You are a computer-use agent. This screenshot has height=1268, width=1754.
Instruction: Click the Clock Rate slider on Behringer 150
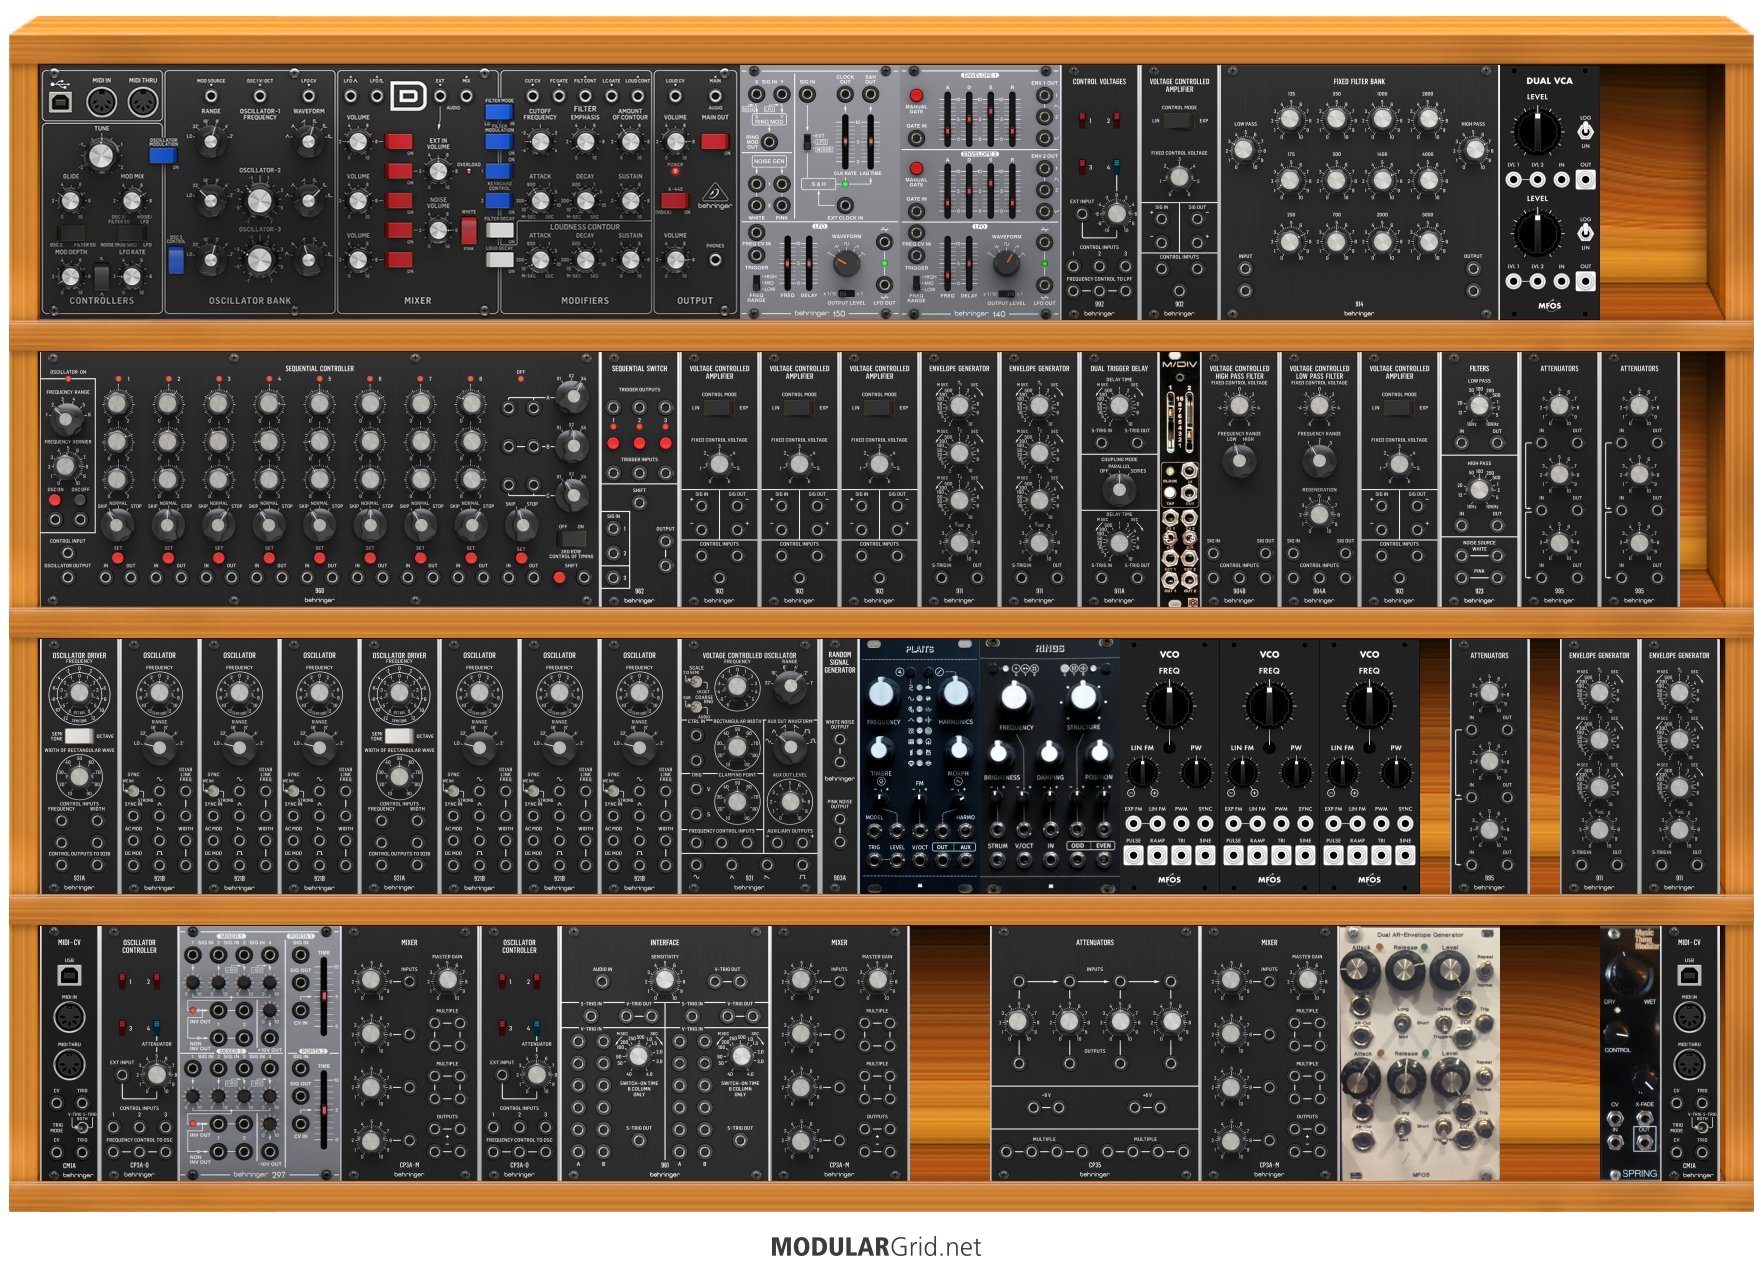[846, 141]
